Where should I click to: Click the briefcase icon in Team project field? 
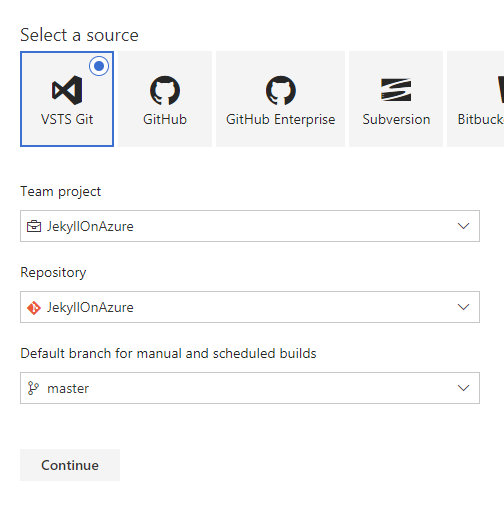click(x=34, y=226)
